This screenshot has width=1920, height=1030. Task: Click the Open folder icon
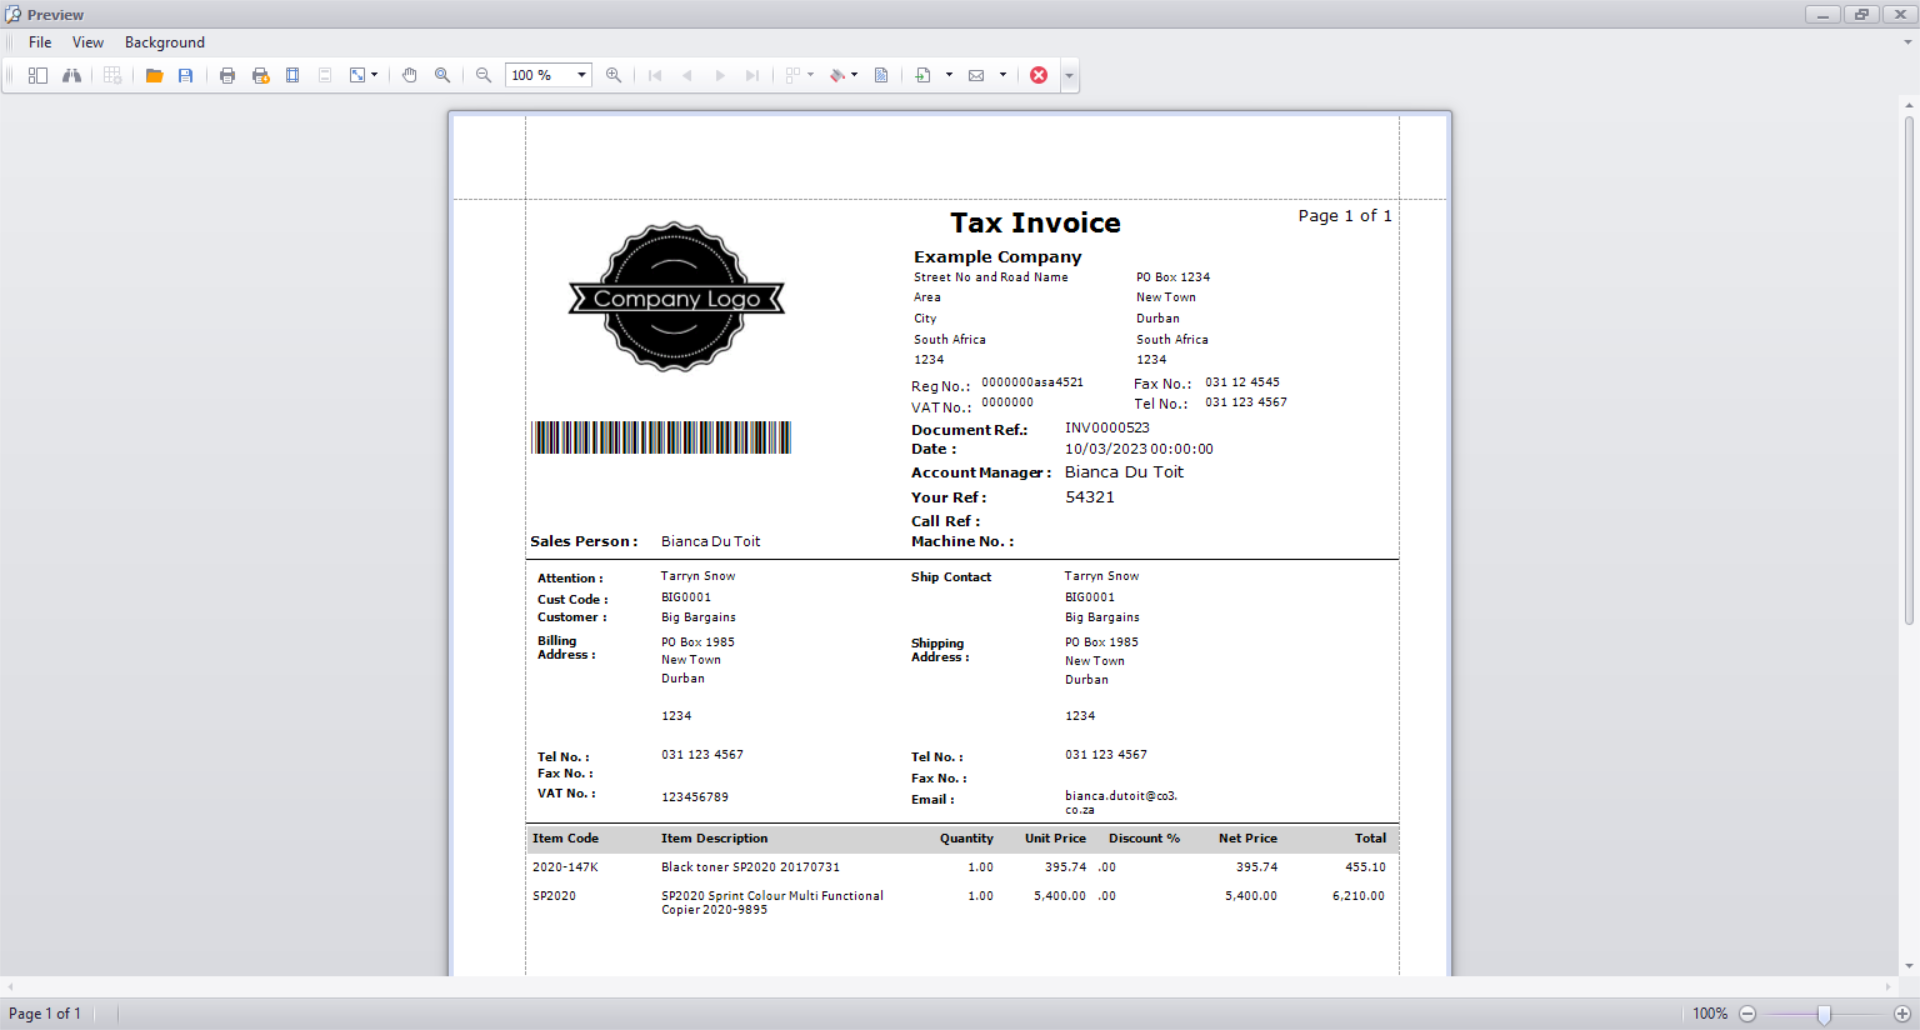[154, 75]
